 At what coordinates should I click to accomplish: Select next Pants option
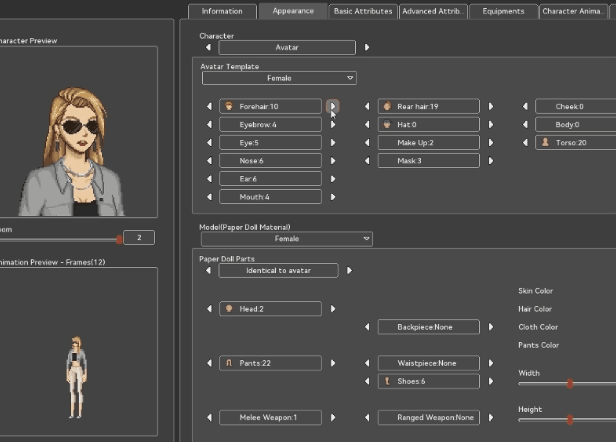click(x=333, y=363)
